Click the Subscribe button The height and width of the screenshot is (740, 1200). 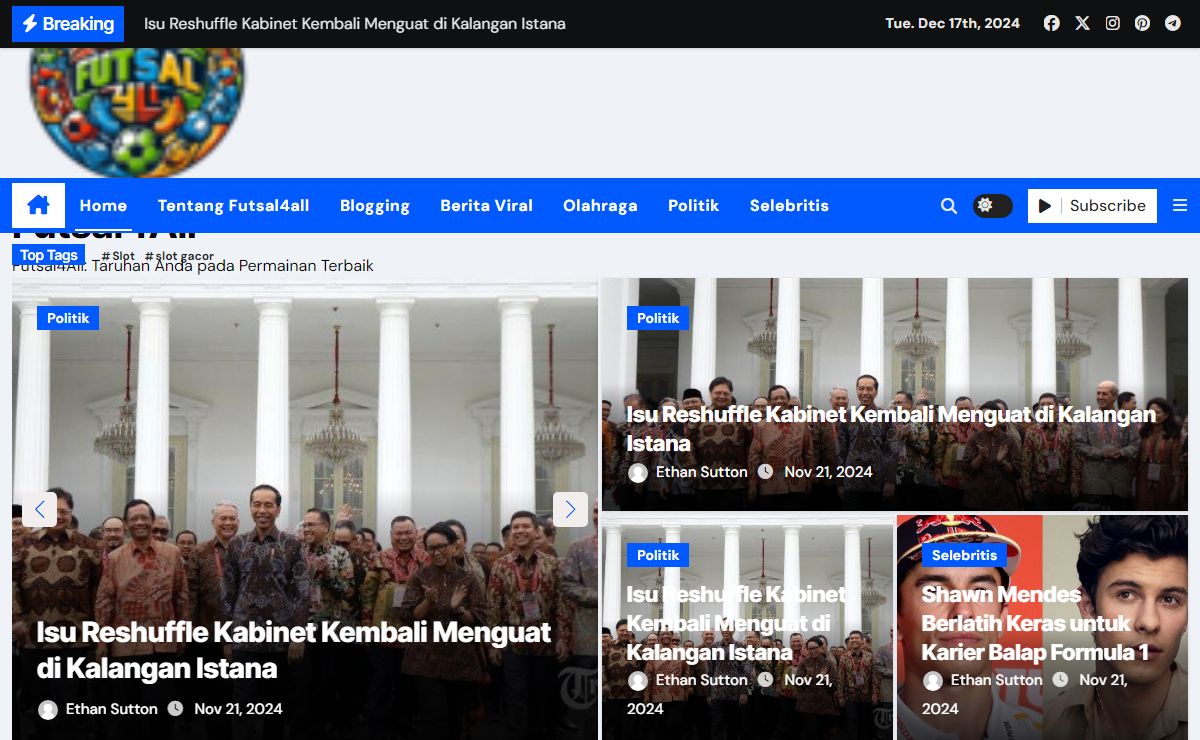[x=1092, y=206]
